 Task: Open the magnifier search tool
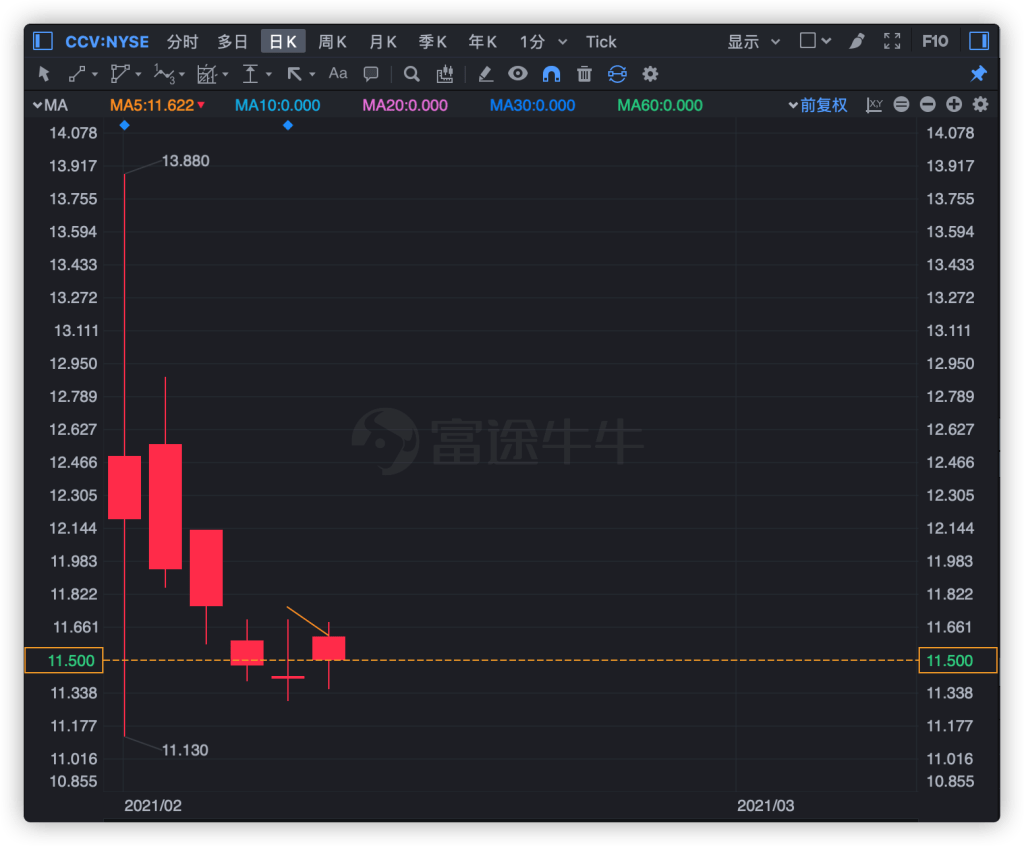click(x=411, y=74)
